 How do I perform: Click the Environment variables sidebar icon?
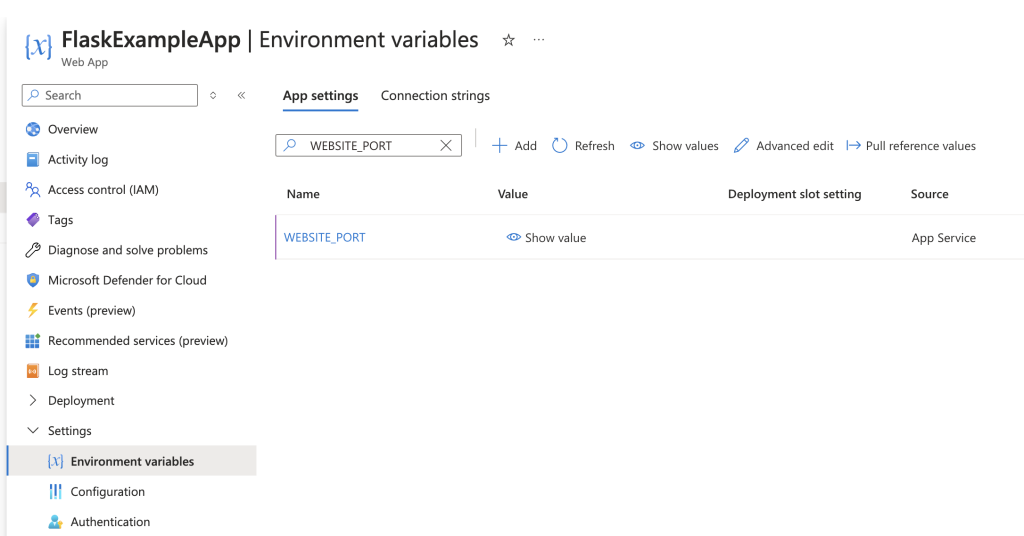(x=56, y=462)
